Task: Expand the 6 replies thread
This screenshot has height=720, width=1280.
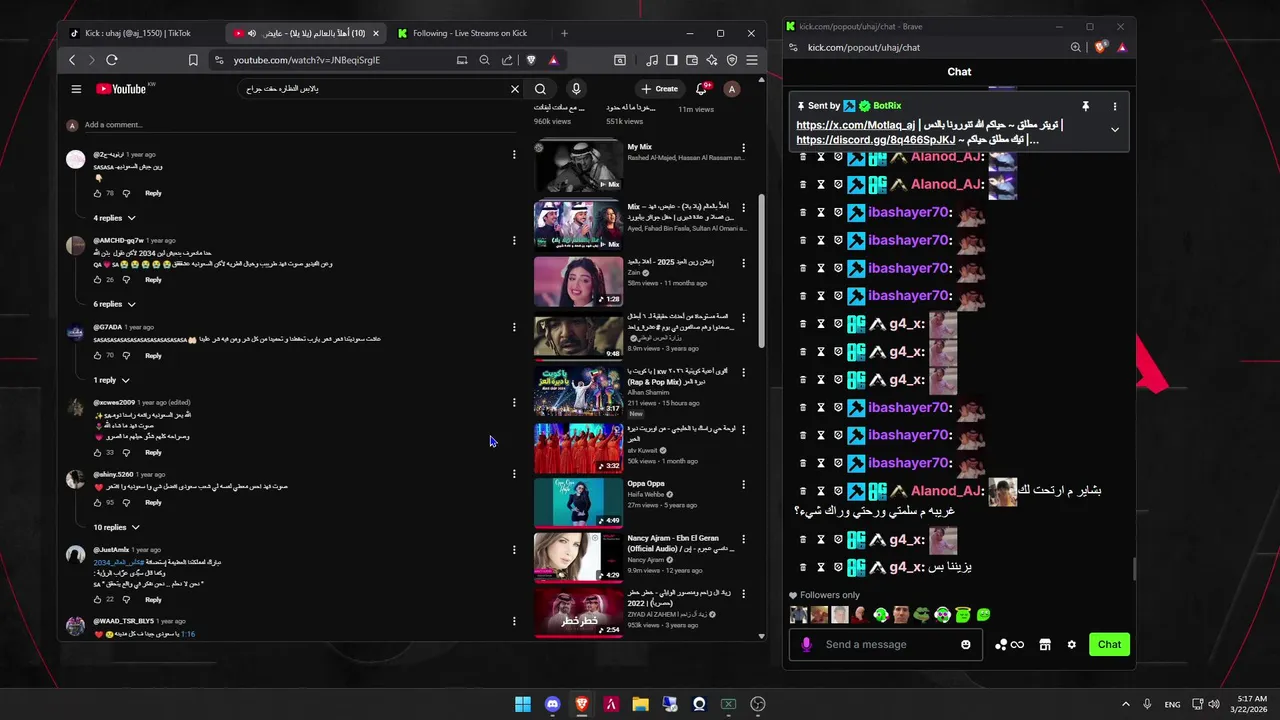Action: click(114, 304)
